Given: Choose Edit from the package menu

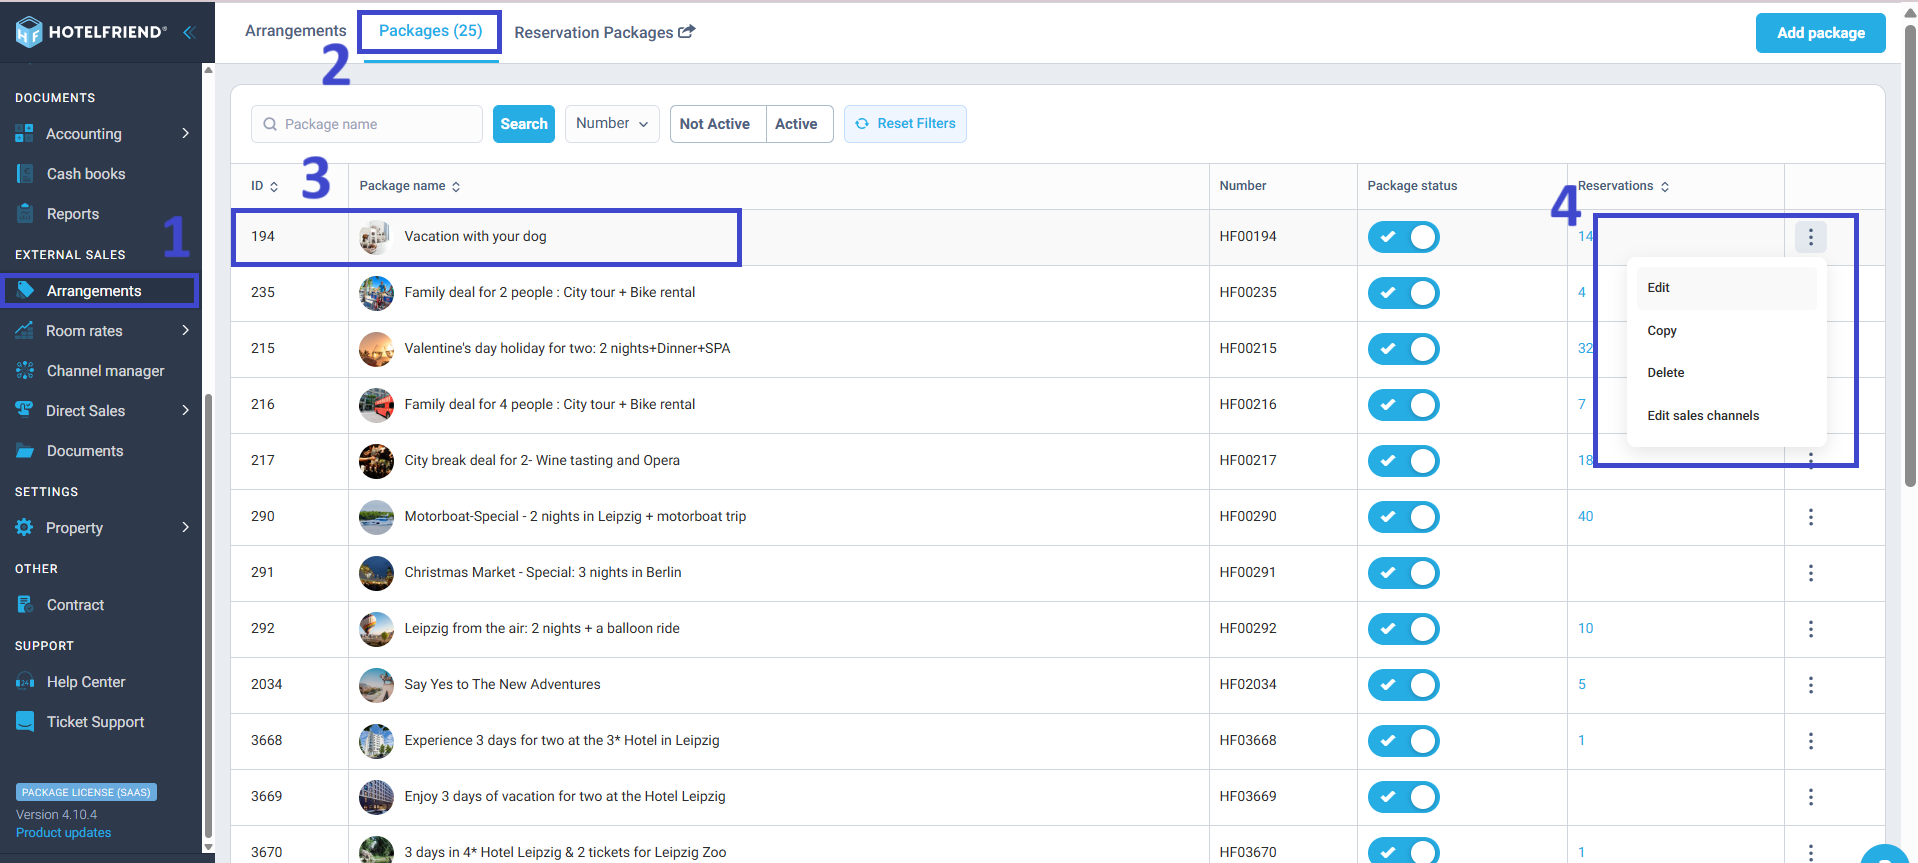Looking at the screenshot, I should (x=1727, y=288).
